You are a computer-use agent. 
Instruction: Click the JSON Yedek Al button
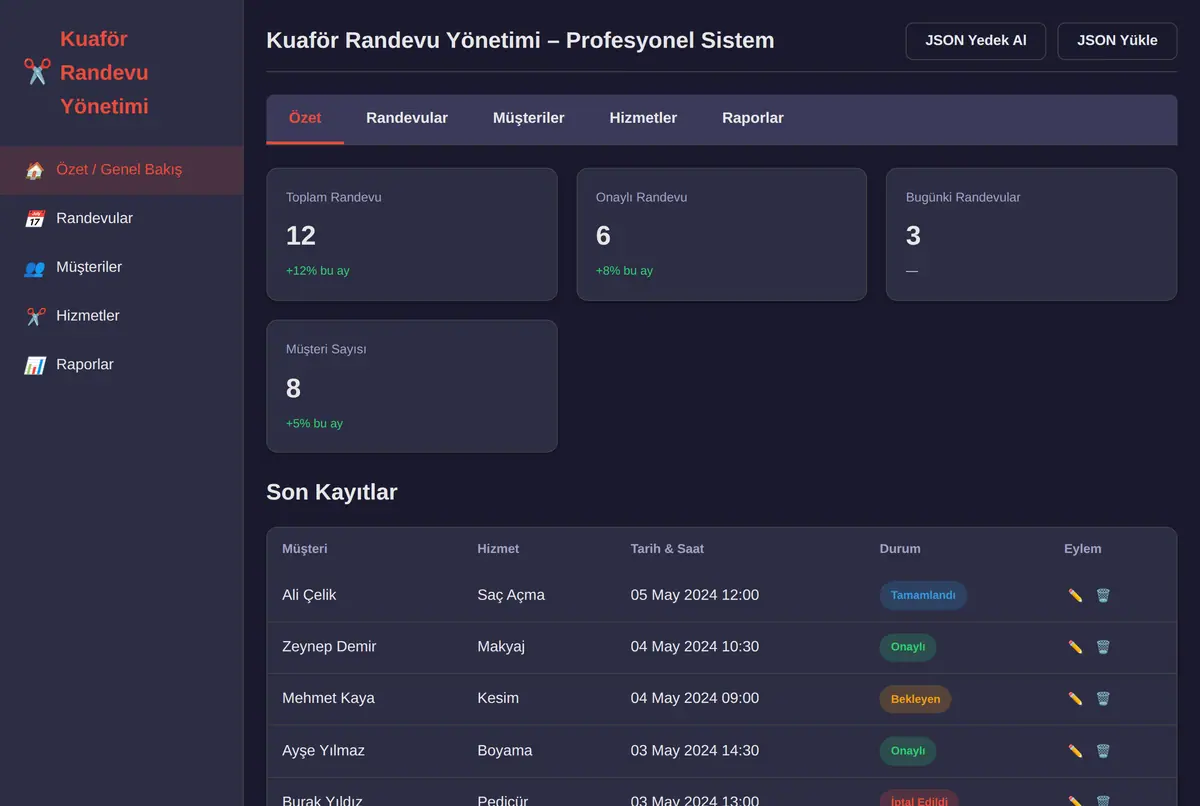coord(975,41)
